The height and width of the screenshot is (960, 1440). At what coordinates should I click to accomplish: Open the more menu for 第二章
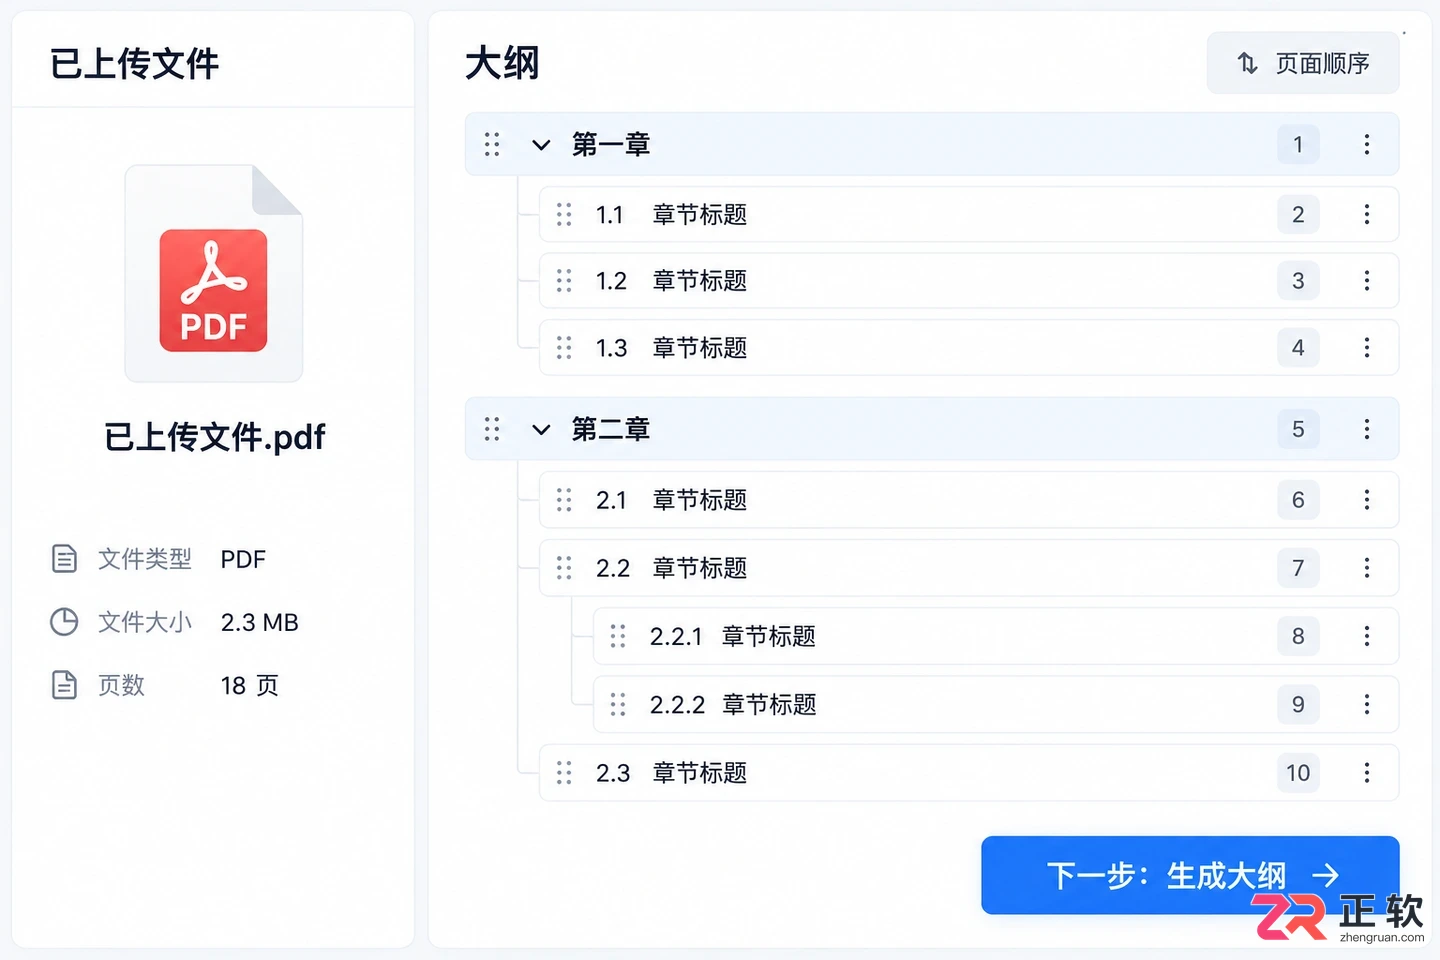(x=1367, y=430)
